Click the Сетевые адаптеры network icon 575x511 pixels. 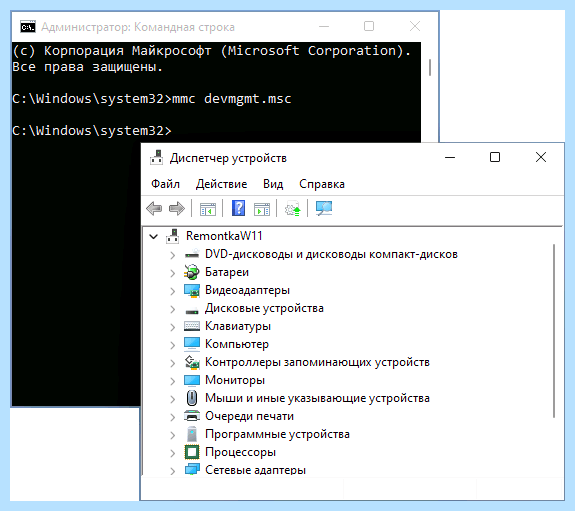point(192,469)
